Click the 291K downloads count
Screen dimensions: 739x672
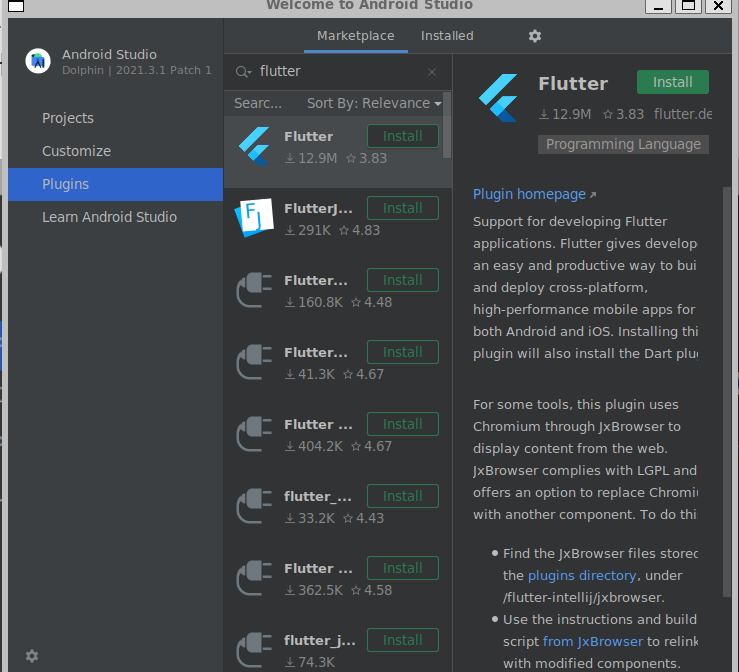(x=308, y=230)
